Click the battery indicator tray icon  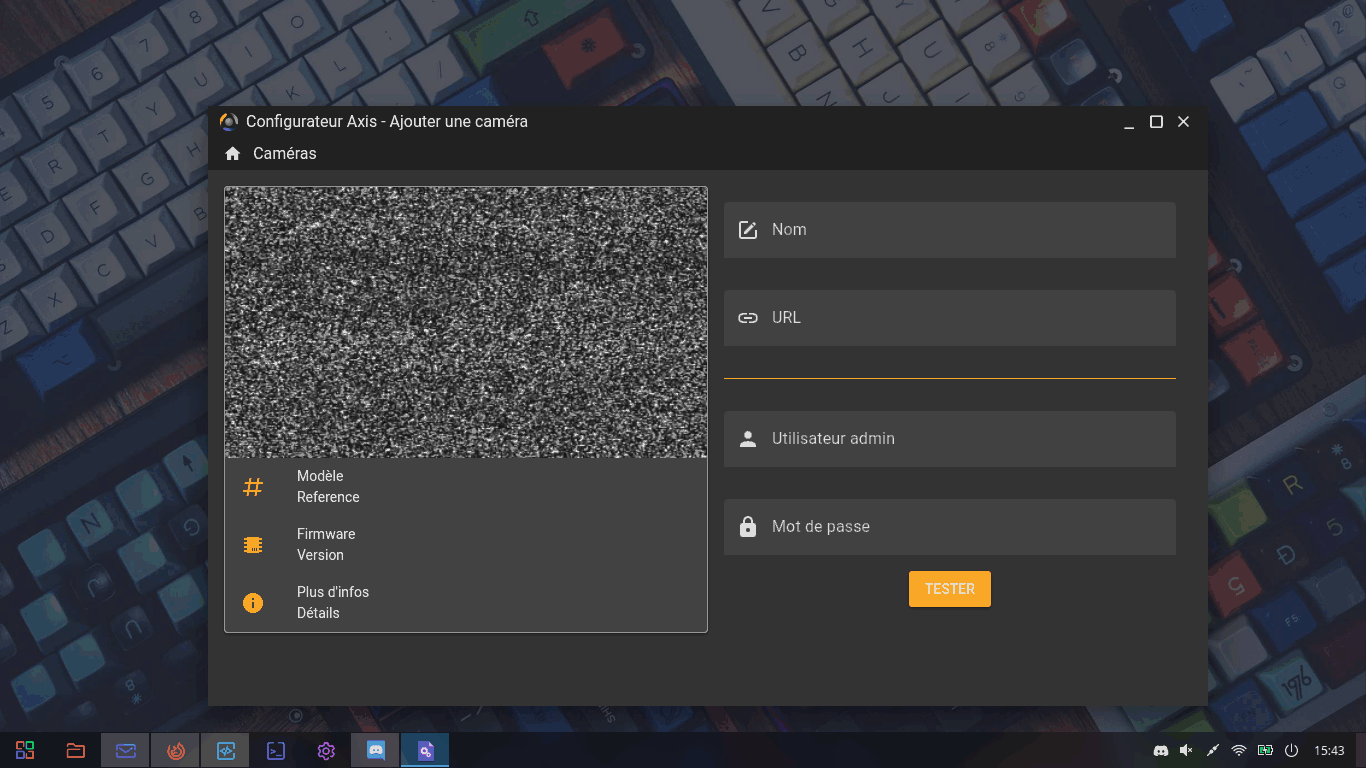coord(1265,750)
